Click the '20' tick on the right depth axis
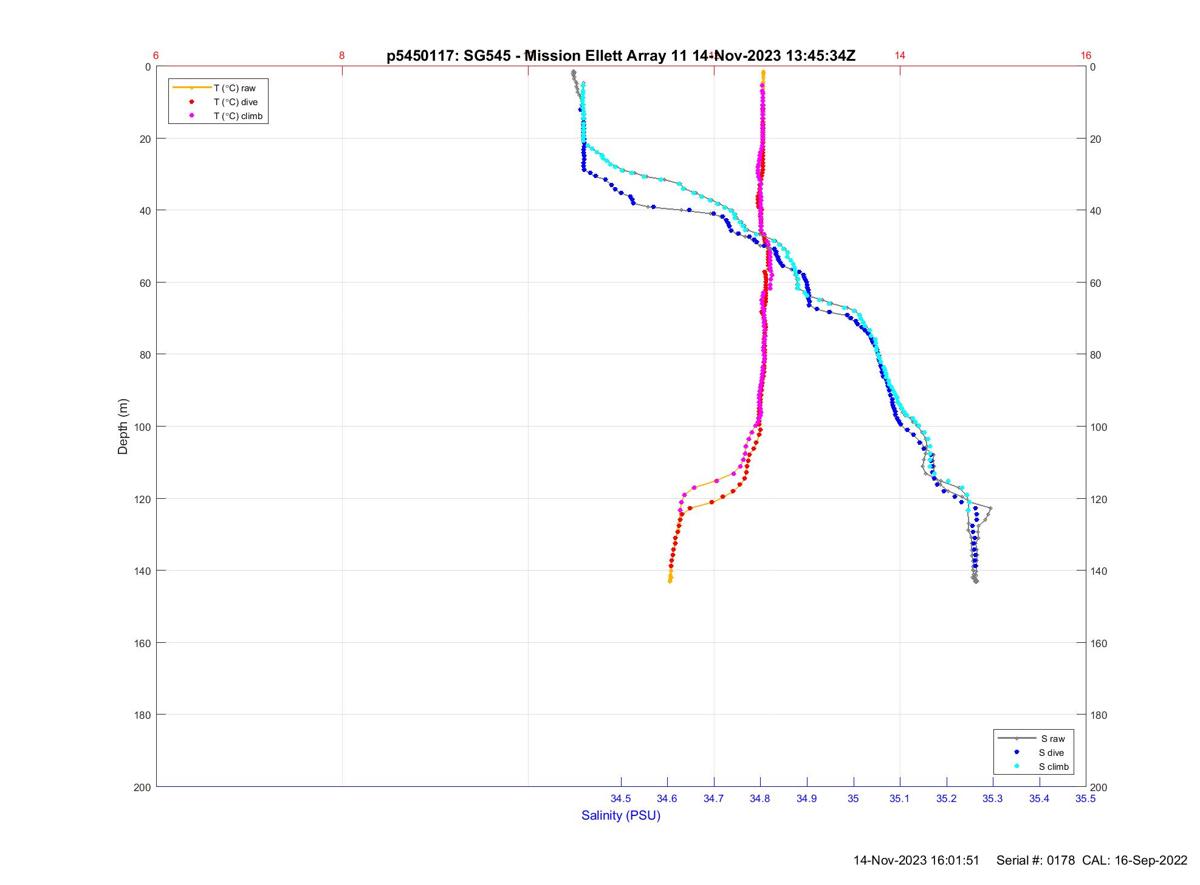Viewport: 1200px width, 885px height. [x=1097, y=139]
